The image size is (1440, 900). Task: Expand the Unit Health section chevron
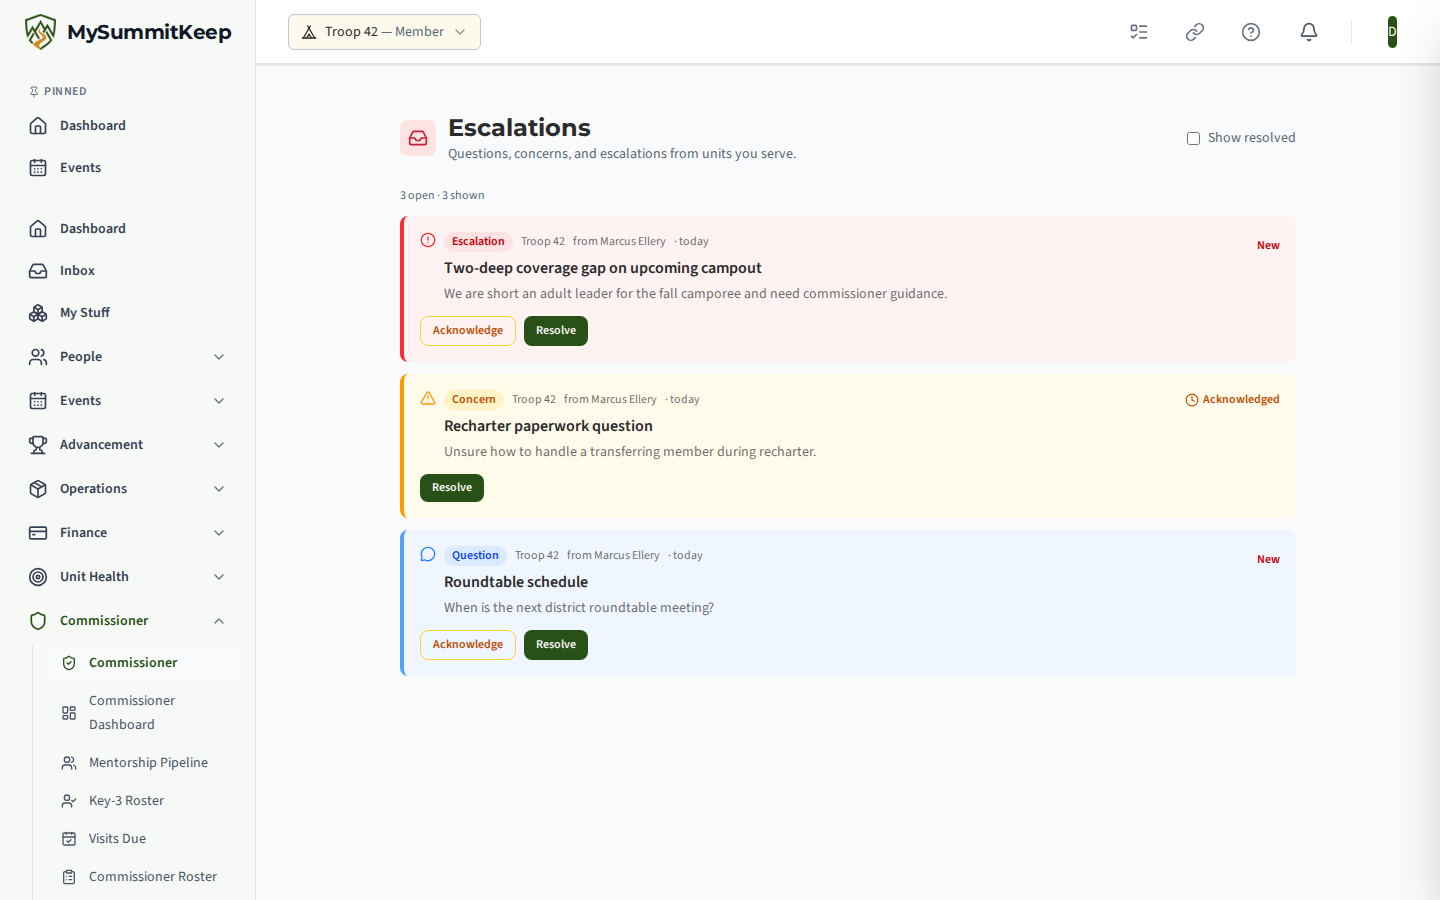219,577
